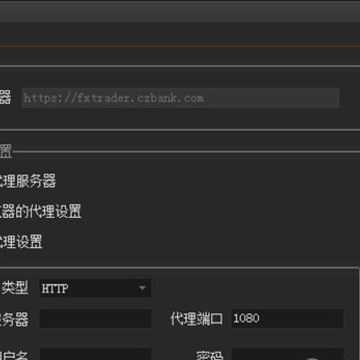Click the 代理端口 label
This screenshot has height=360, width=360.
point(196,319)
